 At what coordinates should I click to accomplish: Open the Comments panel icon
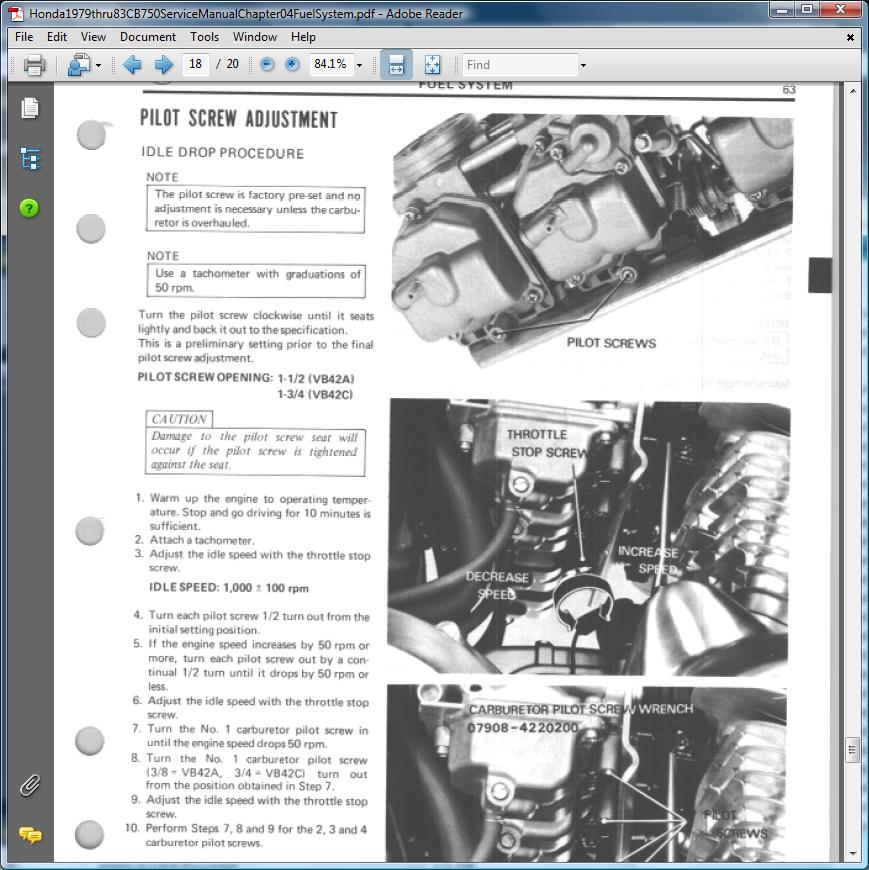tap(30, 835)
